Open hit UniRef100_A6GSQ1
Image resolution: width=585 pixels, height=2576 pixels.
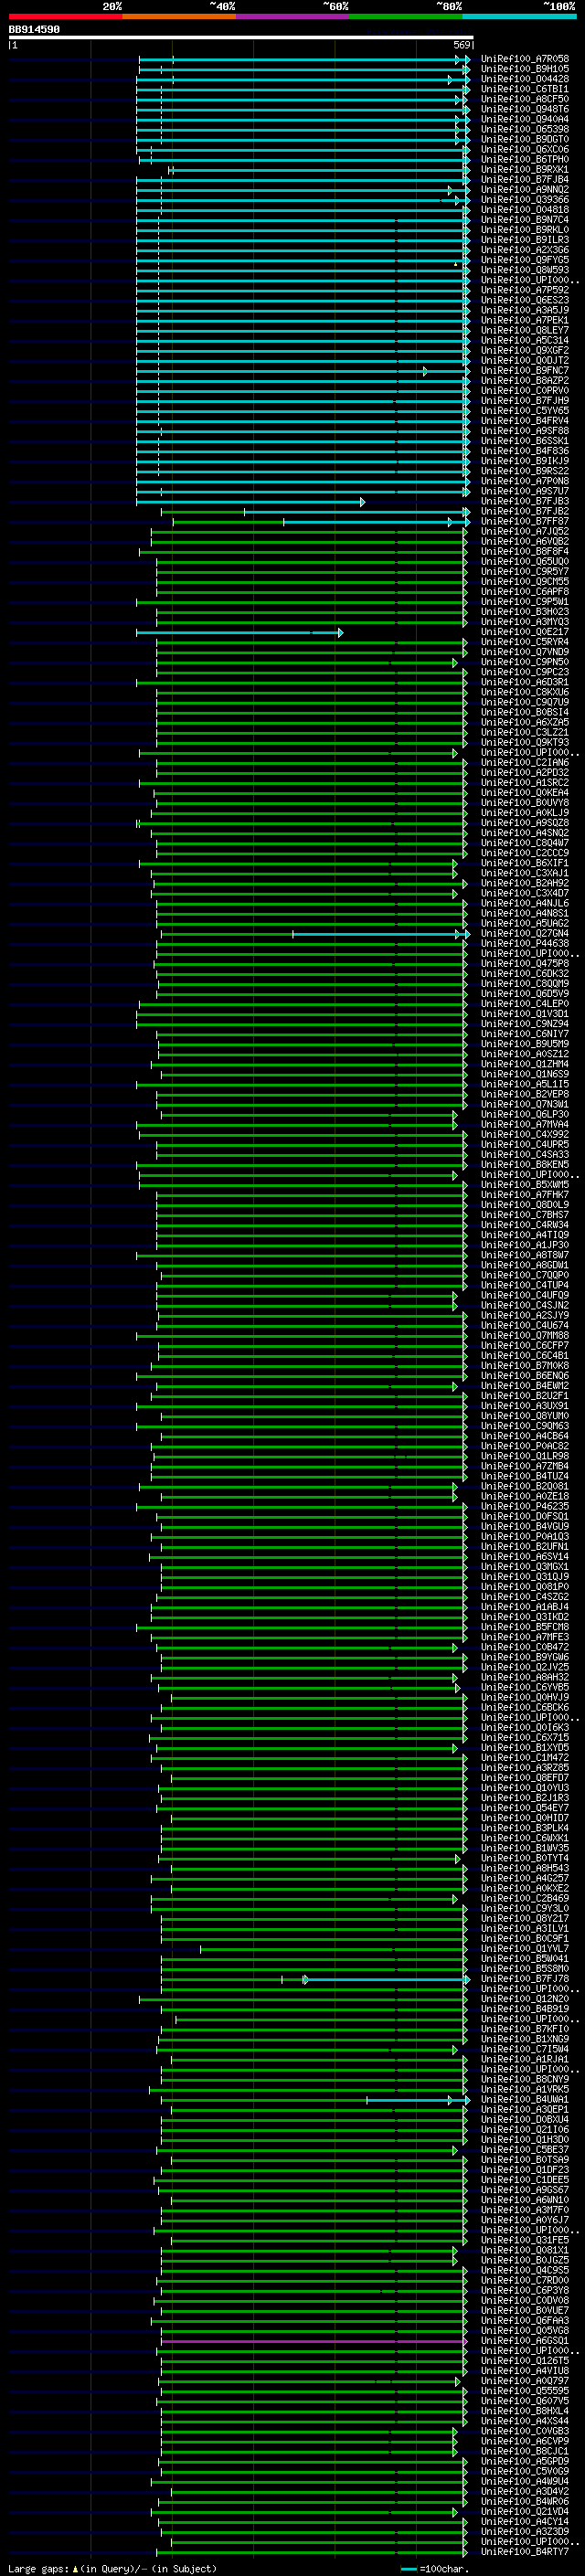coord(525,2341)
